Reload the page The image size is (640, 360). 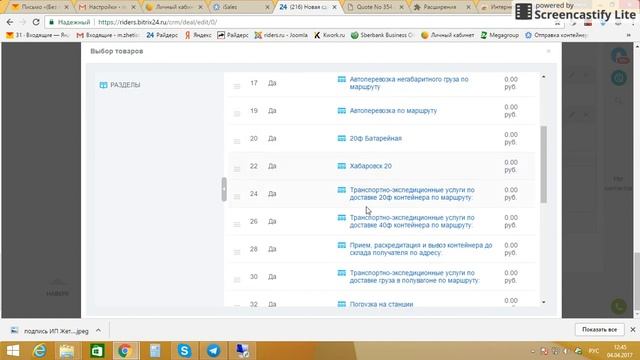[36, 22]
